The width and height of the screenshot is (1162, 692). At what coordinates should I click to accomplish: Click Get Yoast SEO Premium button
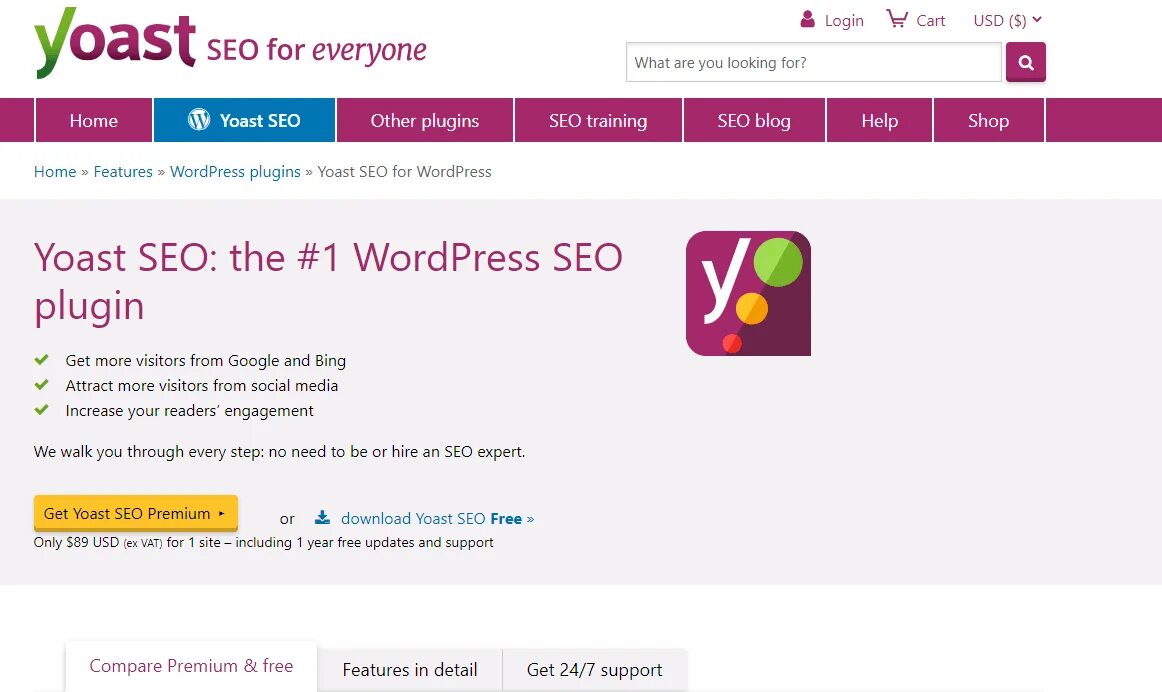click(136, 513)
